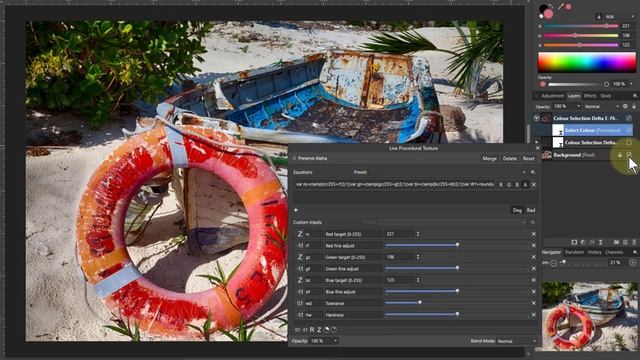This screenshot has width=640, height=360.
Task: Click the Reset button
Action: (x=529, y=158)
